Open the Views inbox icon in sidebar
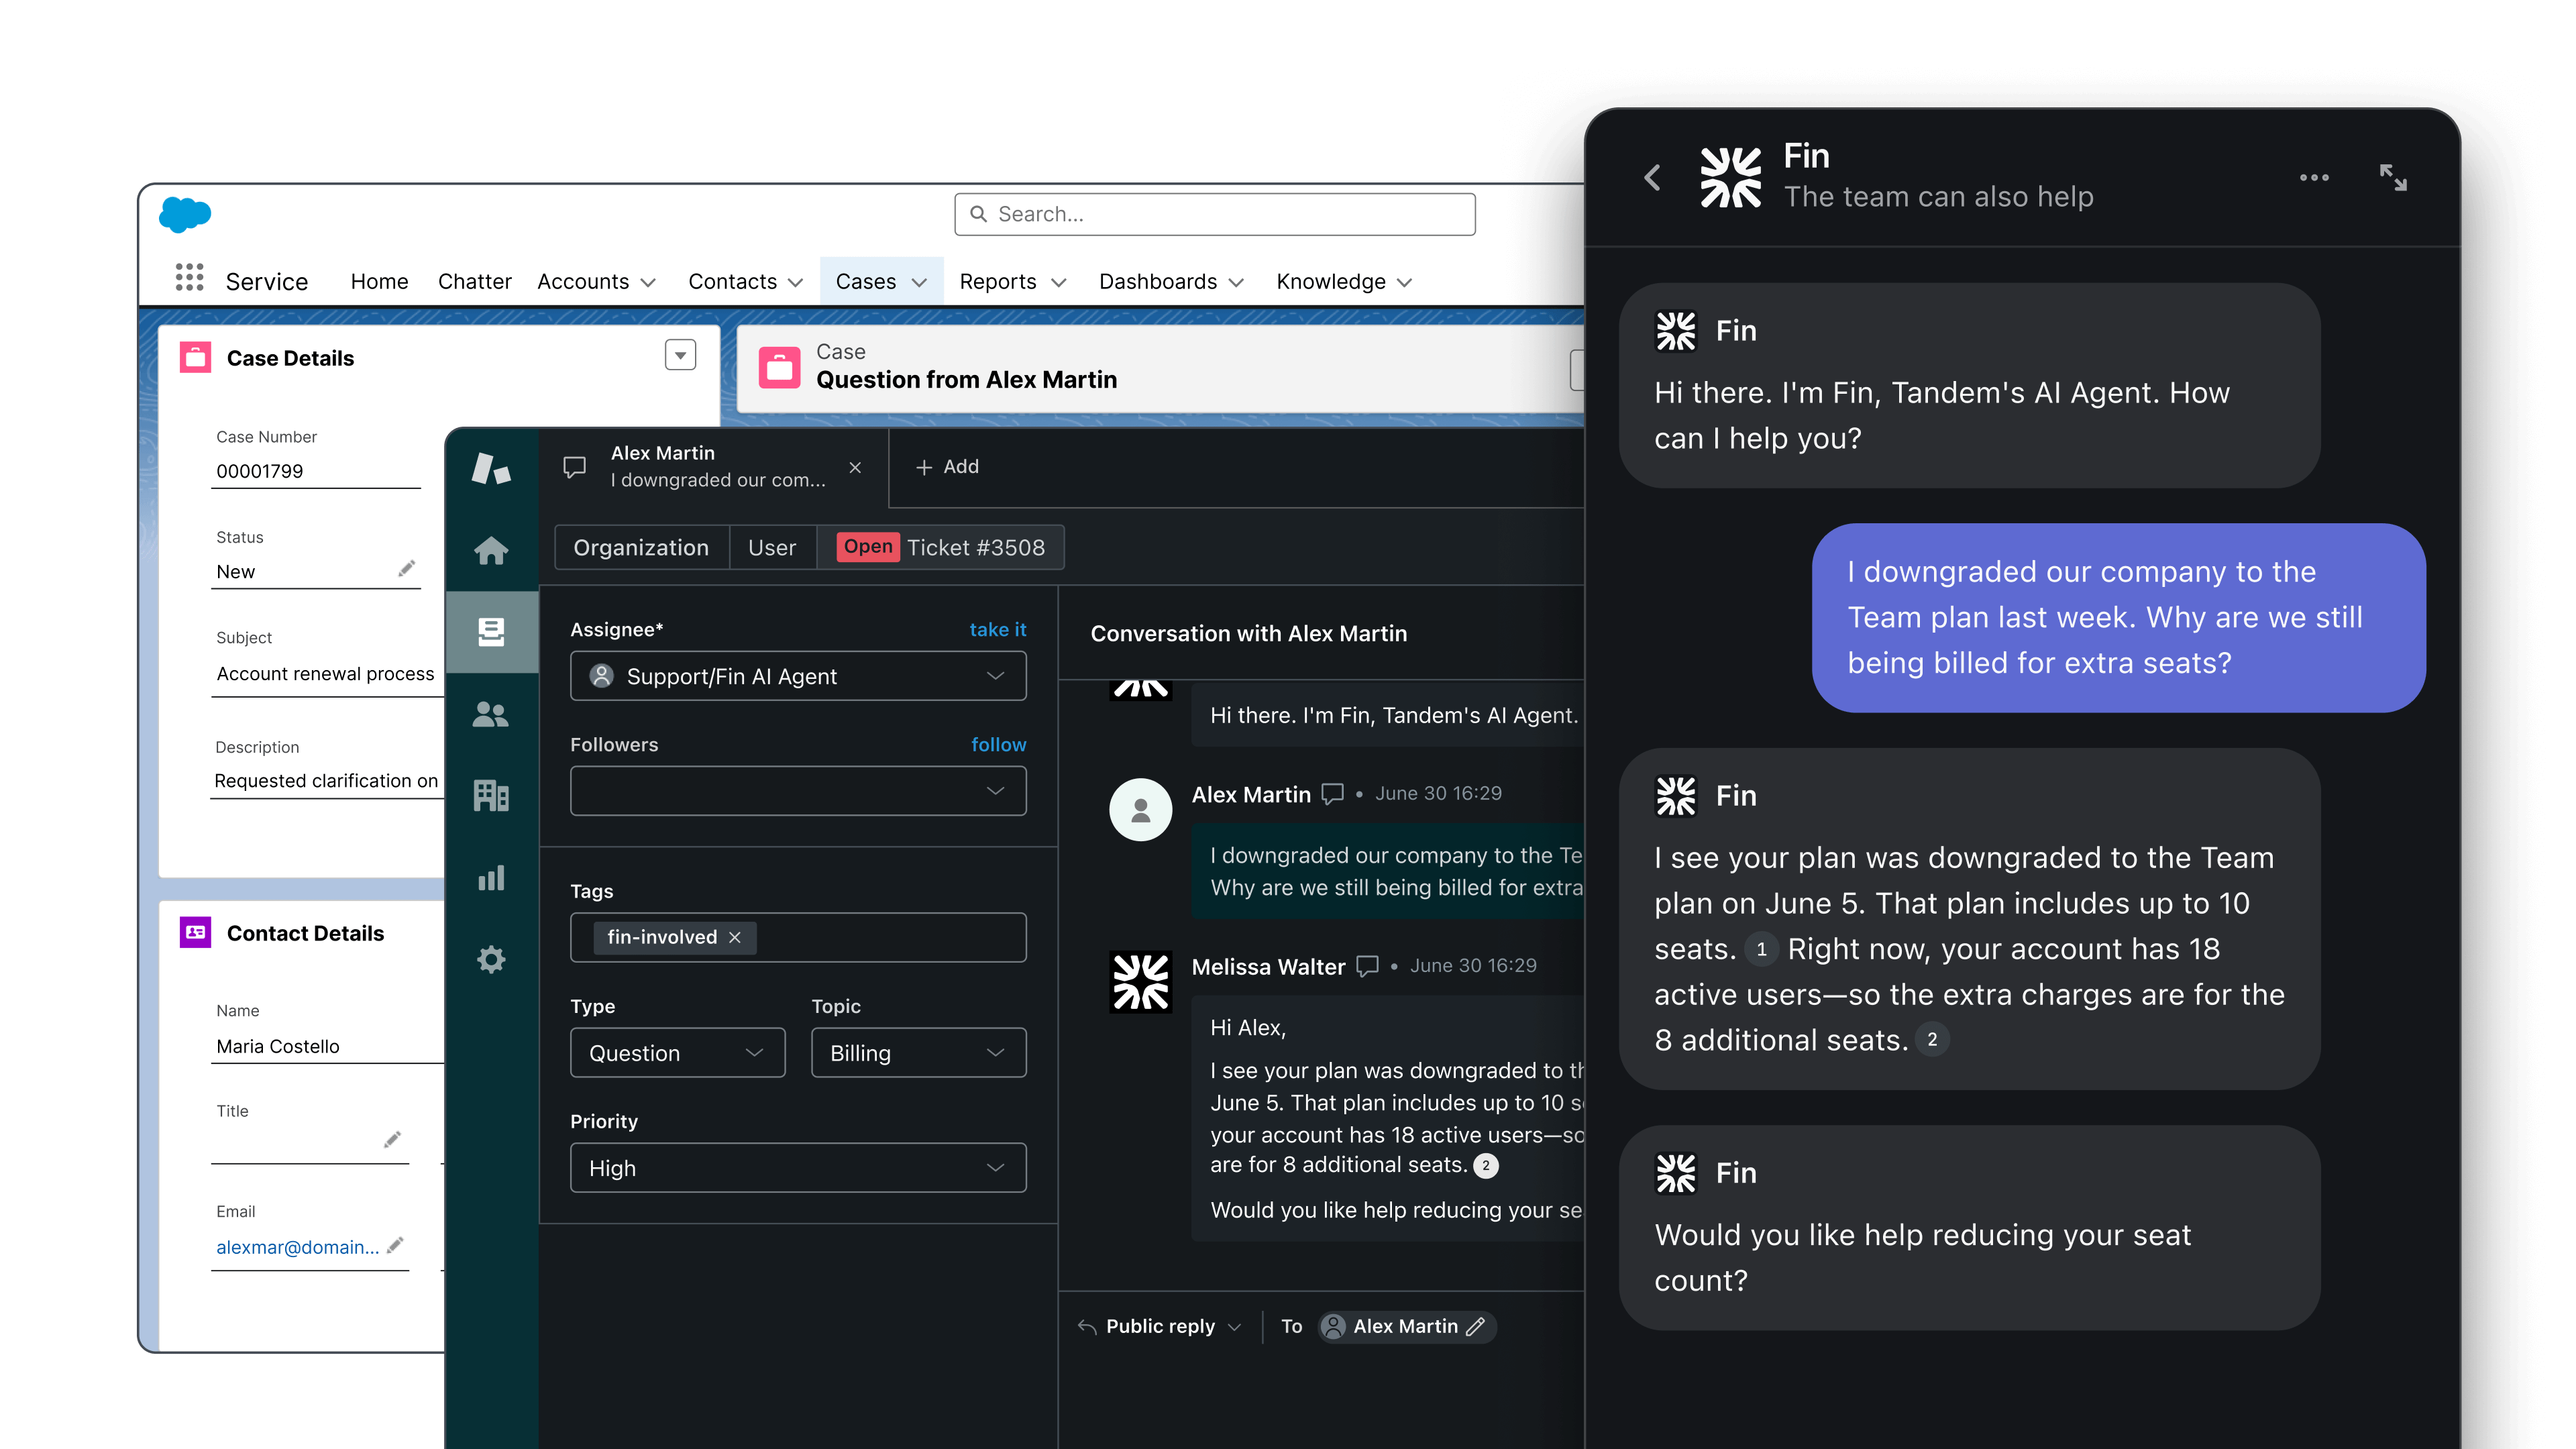This screenshot has width=2576, height=1449. click(x=491, y=631)
